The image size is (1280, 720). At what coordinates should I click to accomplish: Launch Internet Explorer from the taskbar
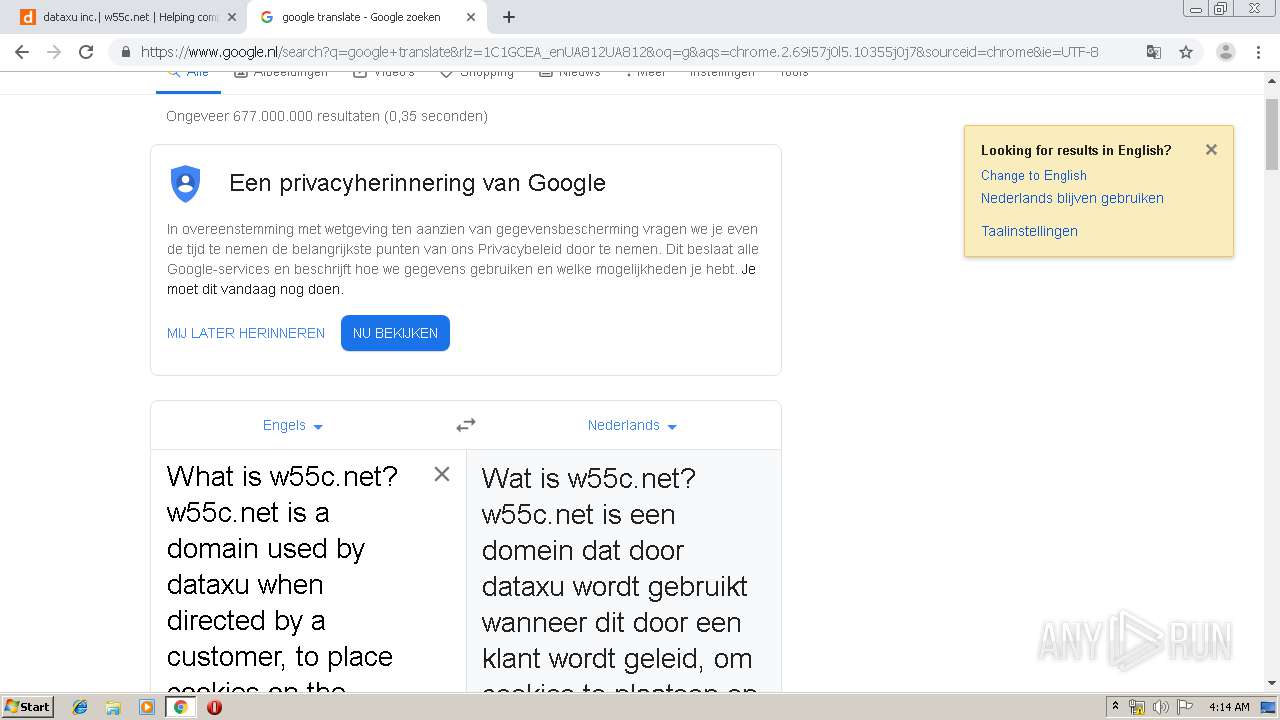coord(80,707)
